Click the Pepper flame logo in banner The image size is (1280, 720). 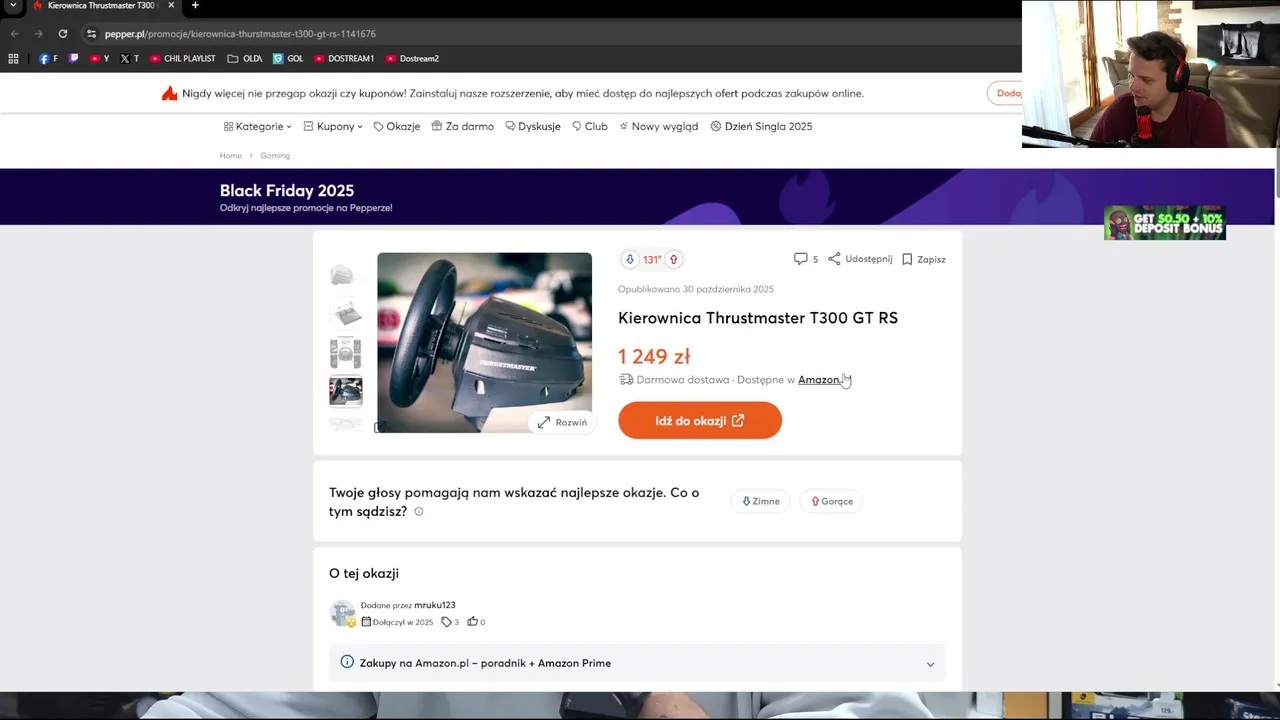point(169,93)
